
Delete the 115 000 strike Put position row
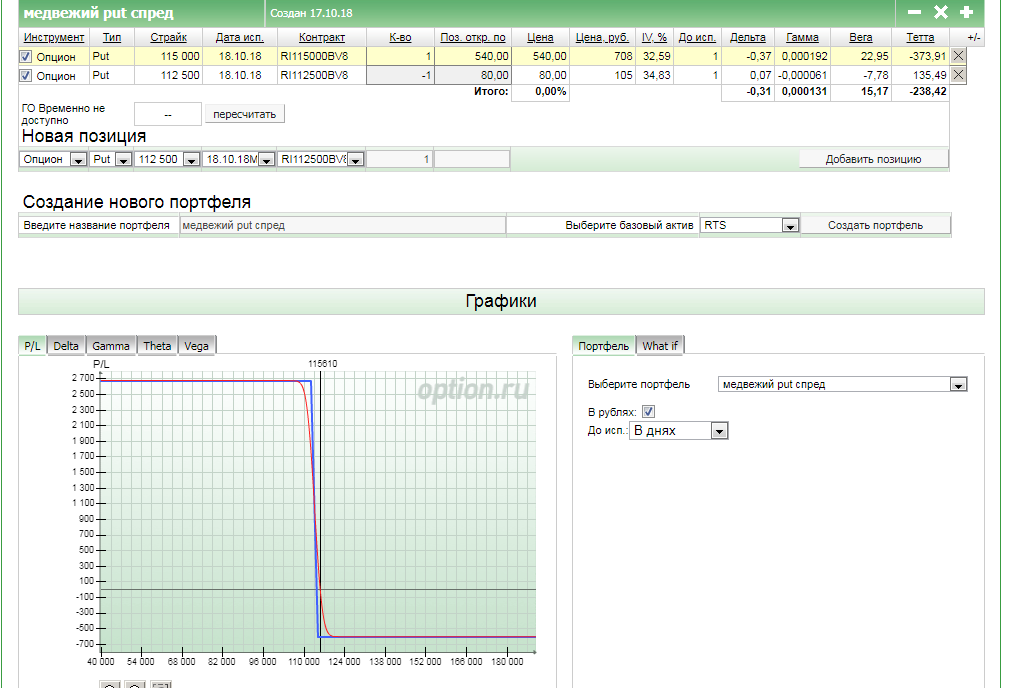(958, 56)
